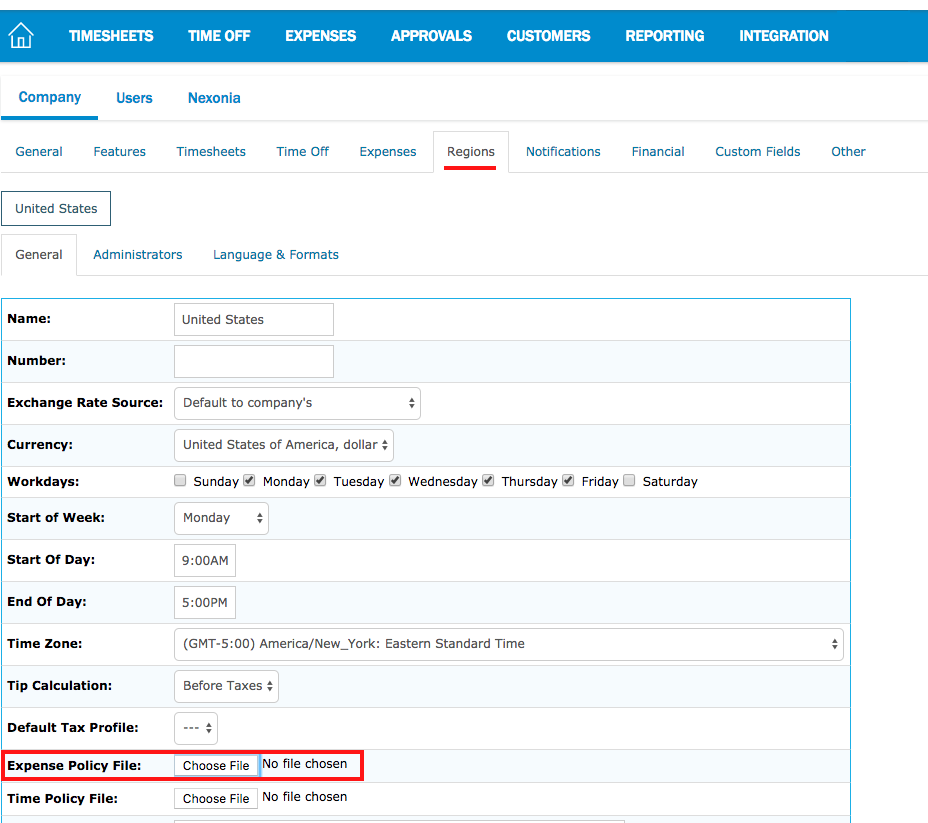
Task: Open the Notifications settings tab
Action: (x=563, y=151)
